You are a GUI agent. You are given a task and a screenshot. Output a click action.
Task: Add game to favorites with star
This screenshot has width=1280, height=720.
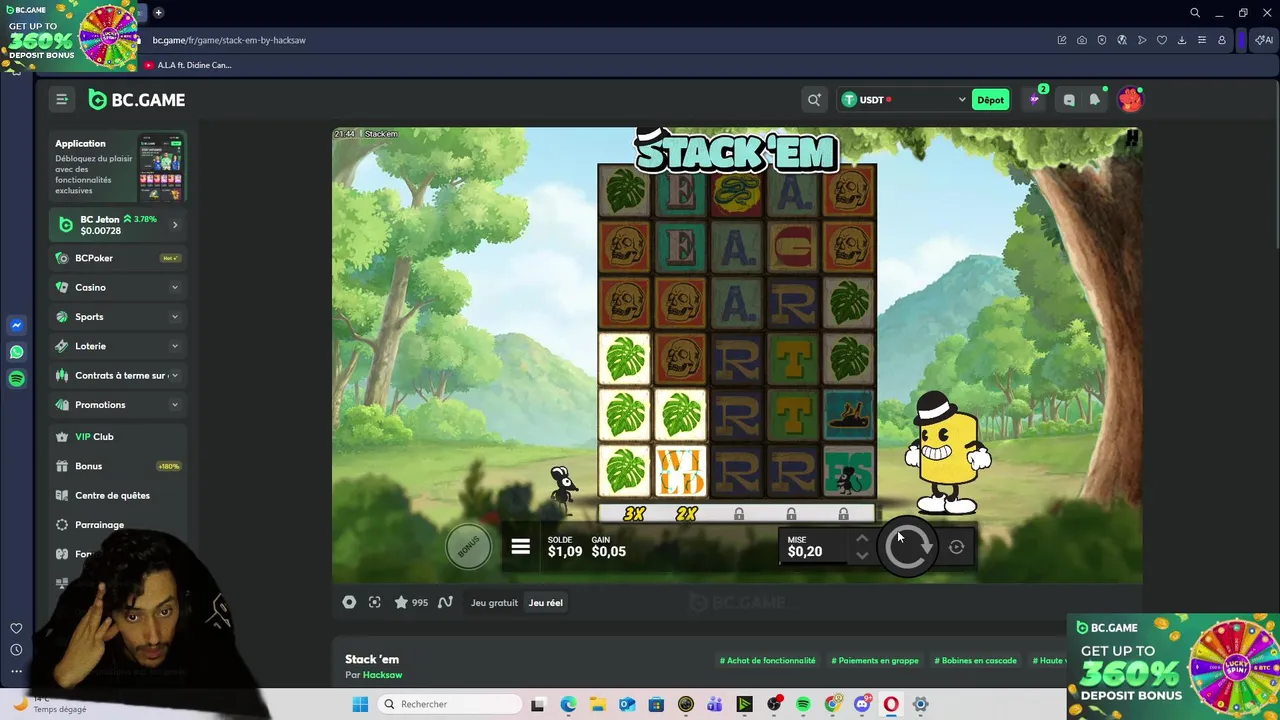tap(401, 602)
